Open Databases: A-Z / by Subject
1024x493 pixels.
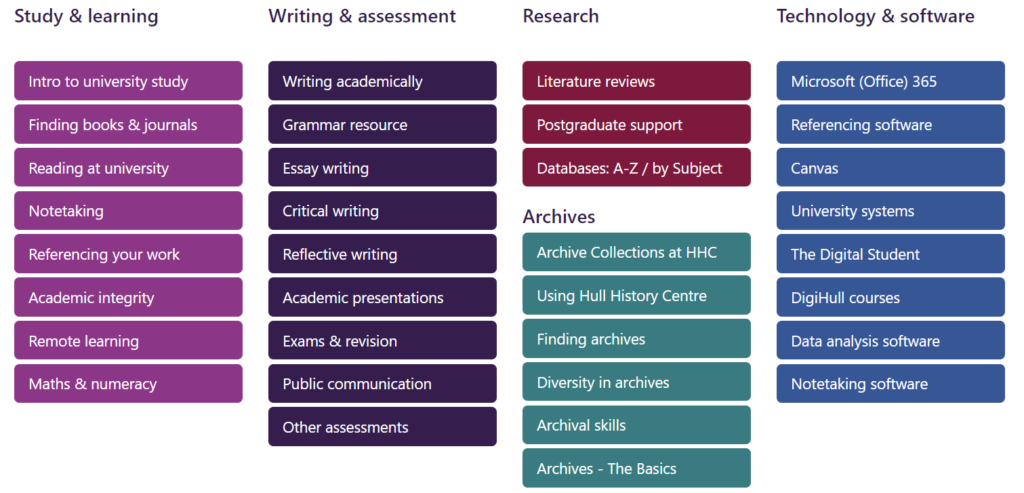click(x=637, y=168)
